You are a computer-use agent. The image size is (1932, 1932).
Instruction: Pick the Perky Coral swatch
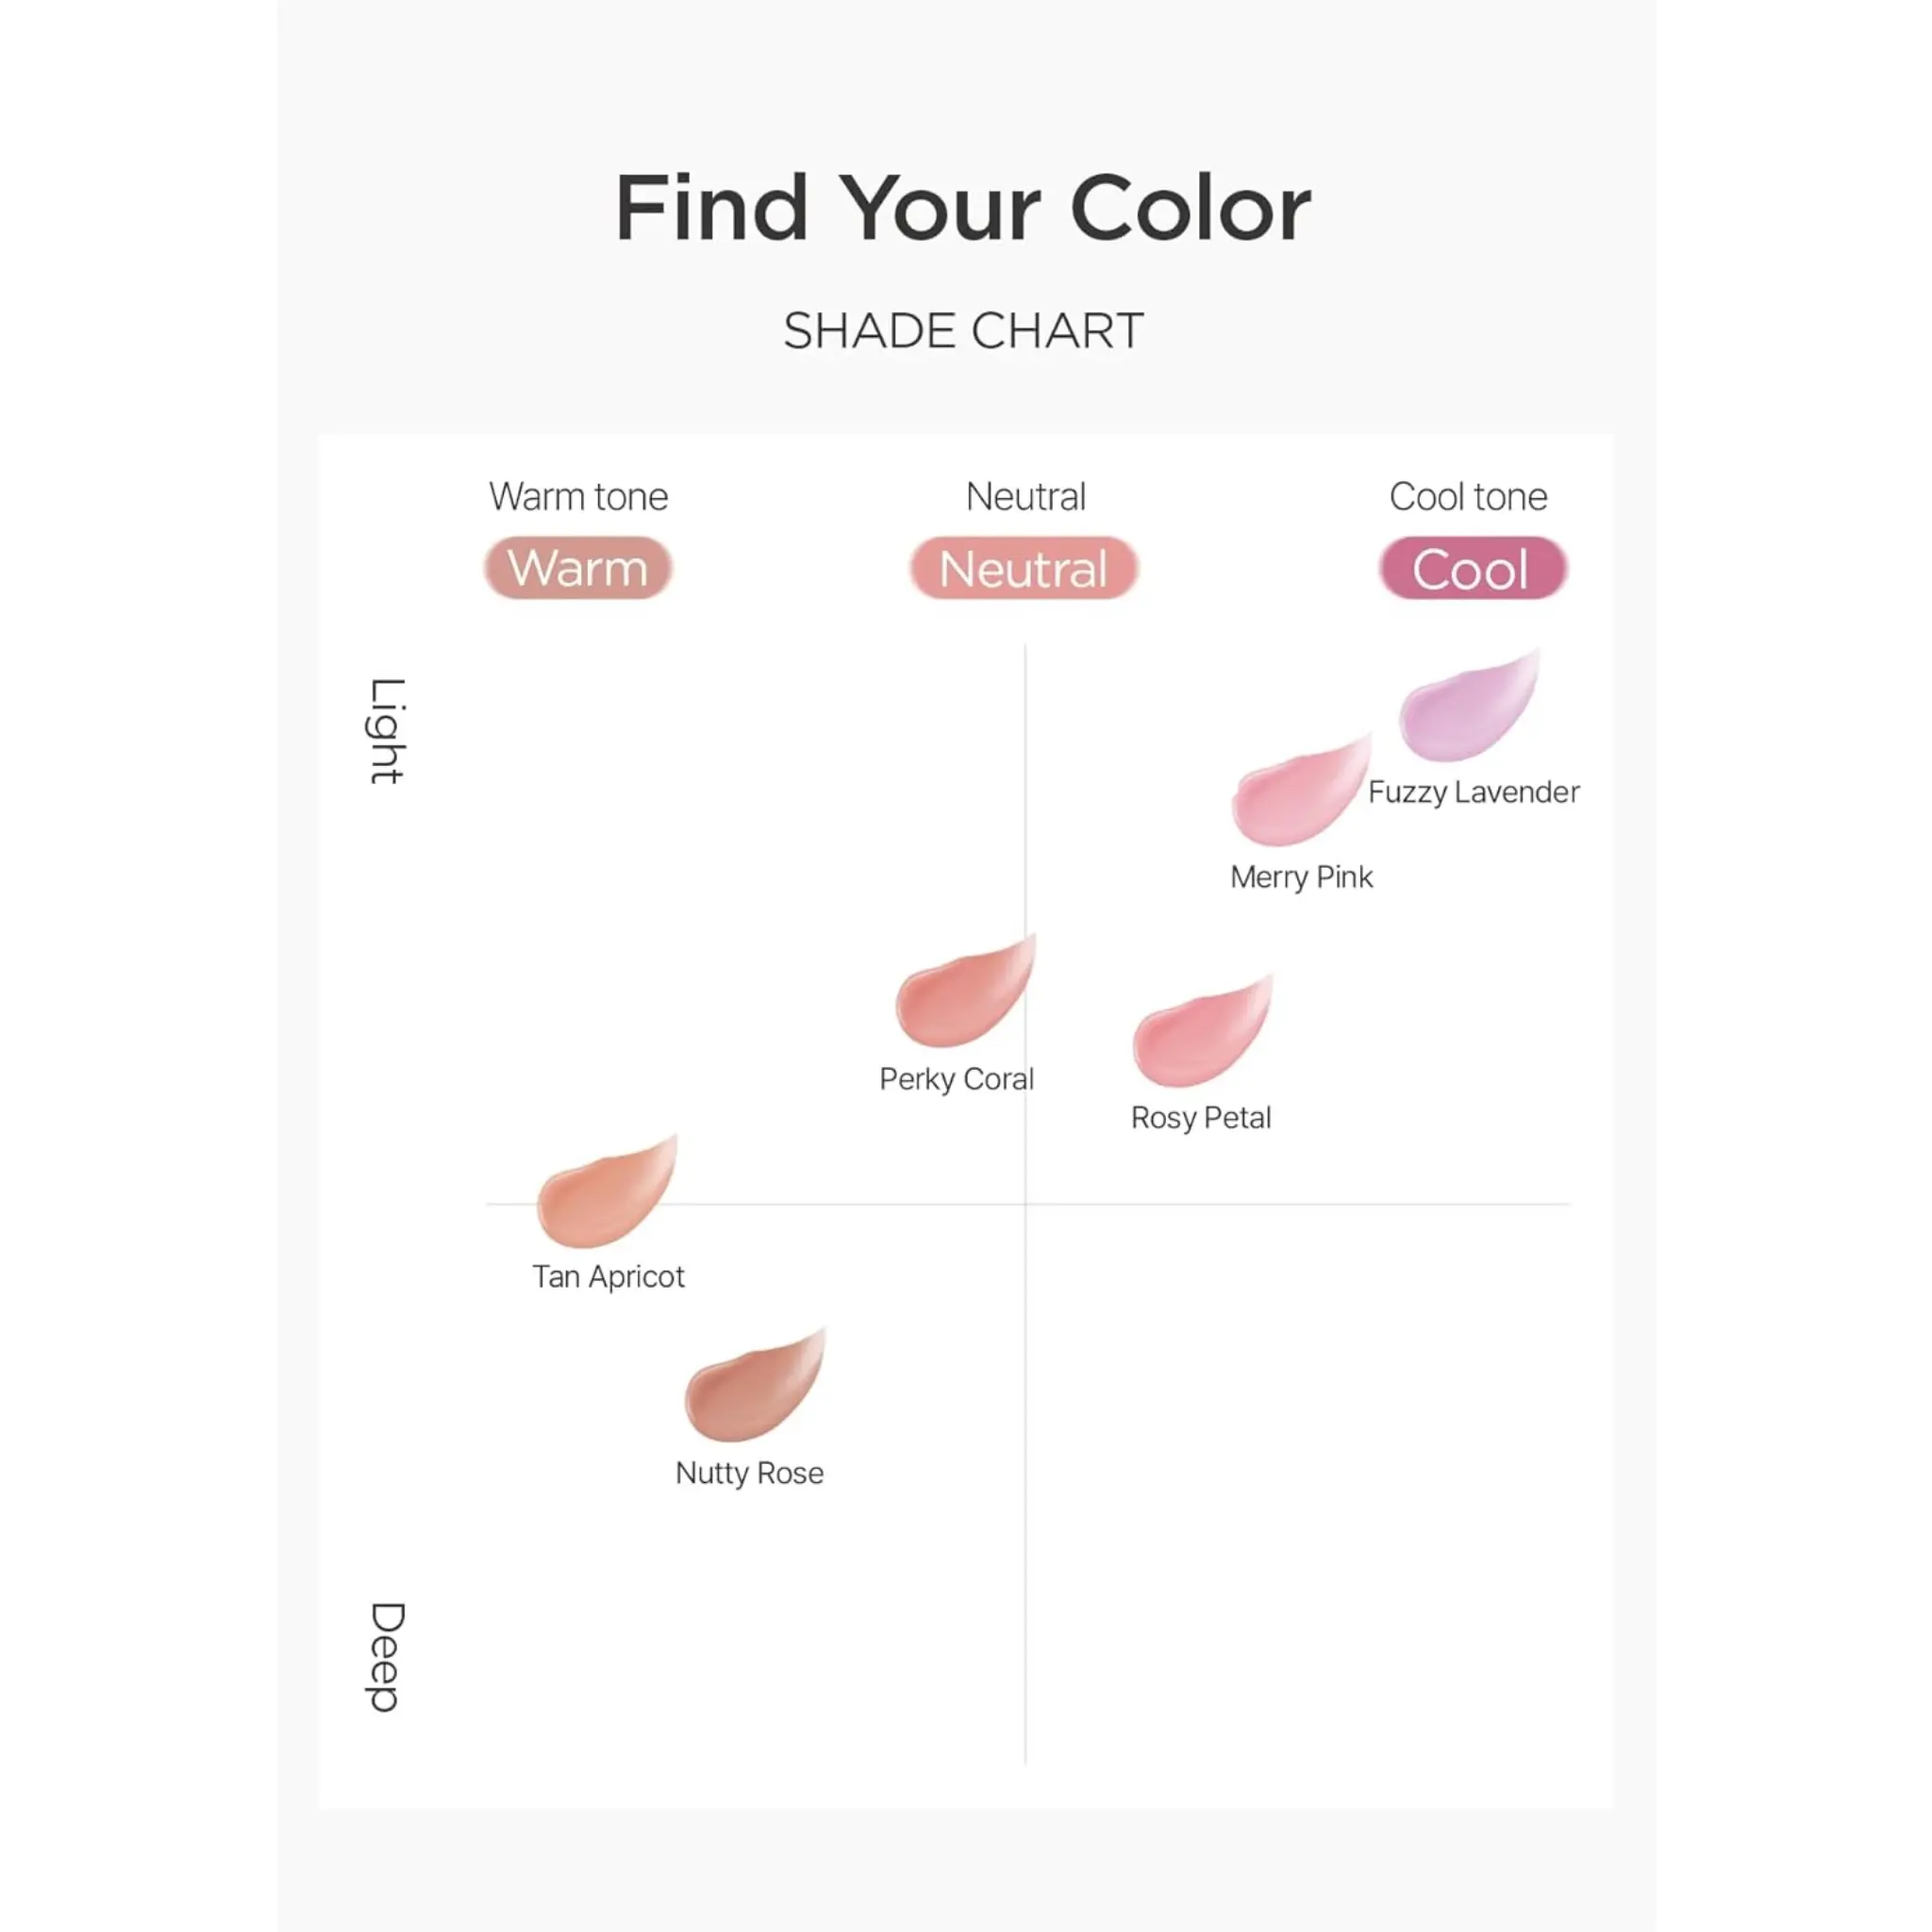[x=964, y=996]
